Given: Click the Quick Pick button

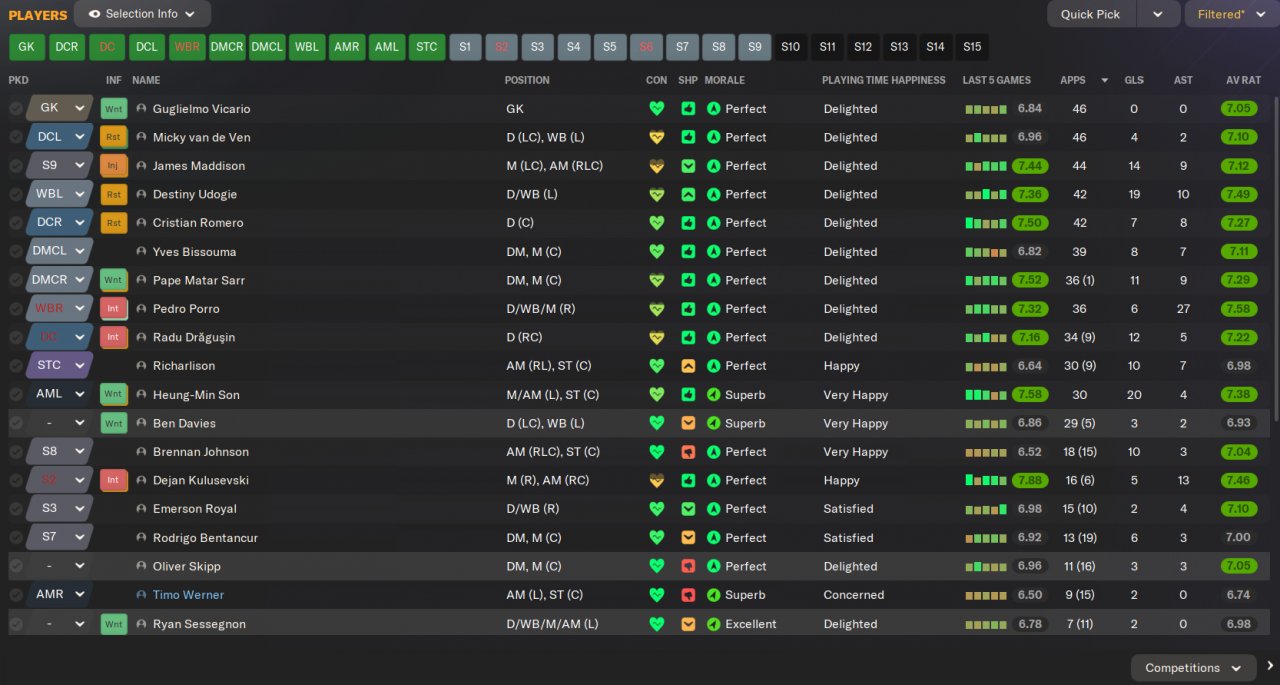Looking at the screenshot, I should click(x=1091, y=14).
